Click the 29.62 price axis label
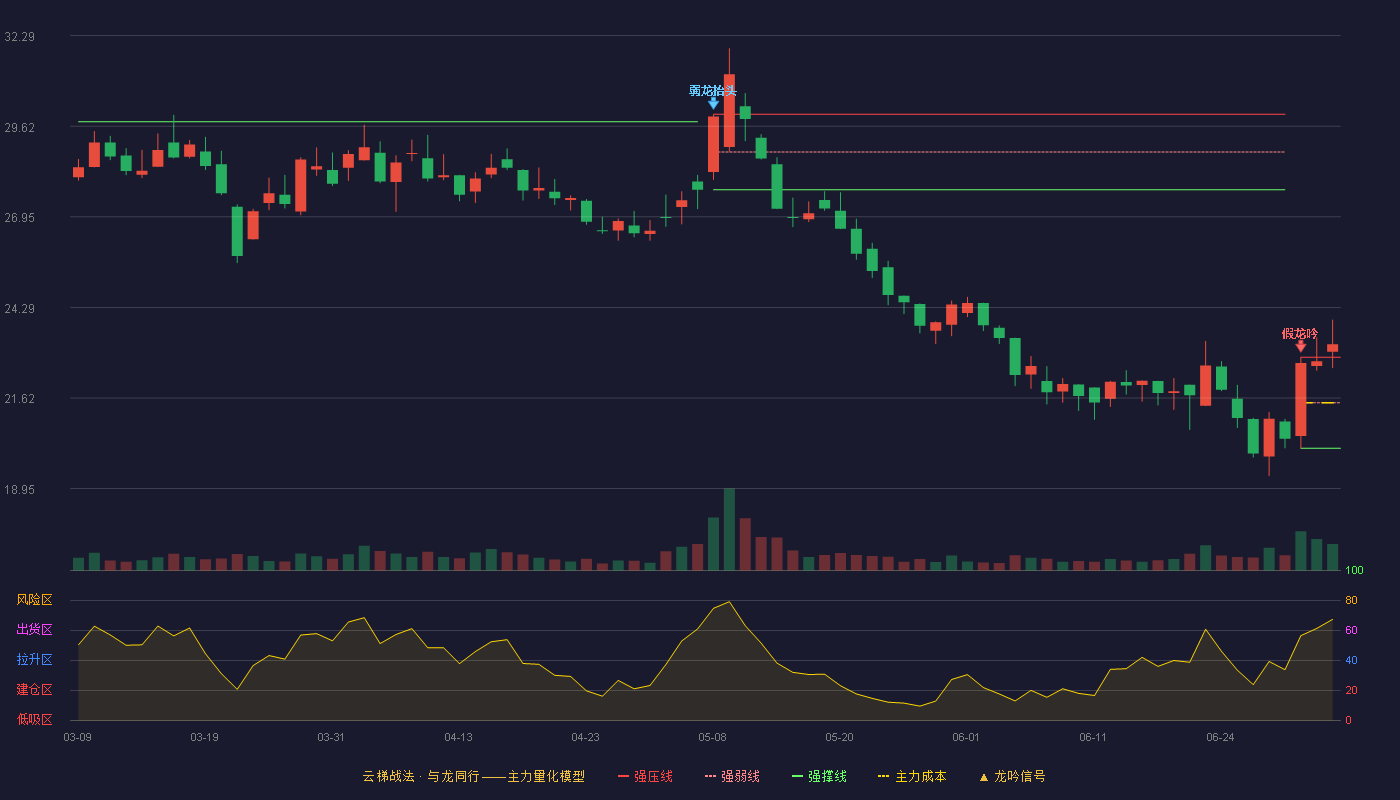Viewport: 1400px width, 800px height. coord(20,128)
